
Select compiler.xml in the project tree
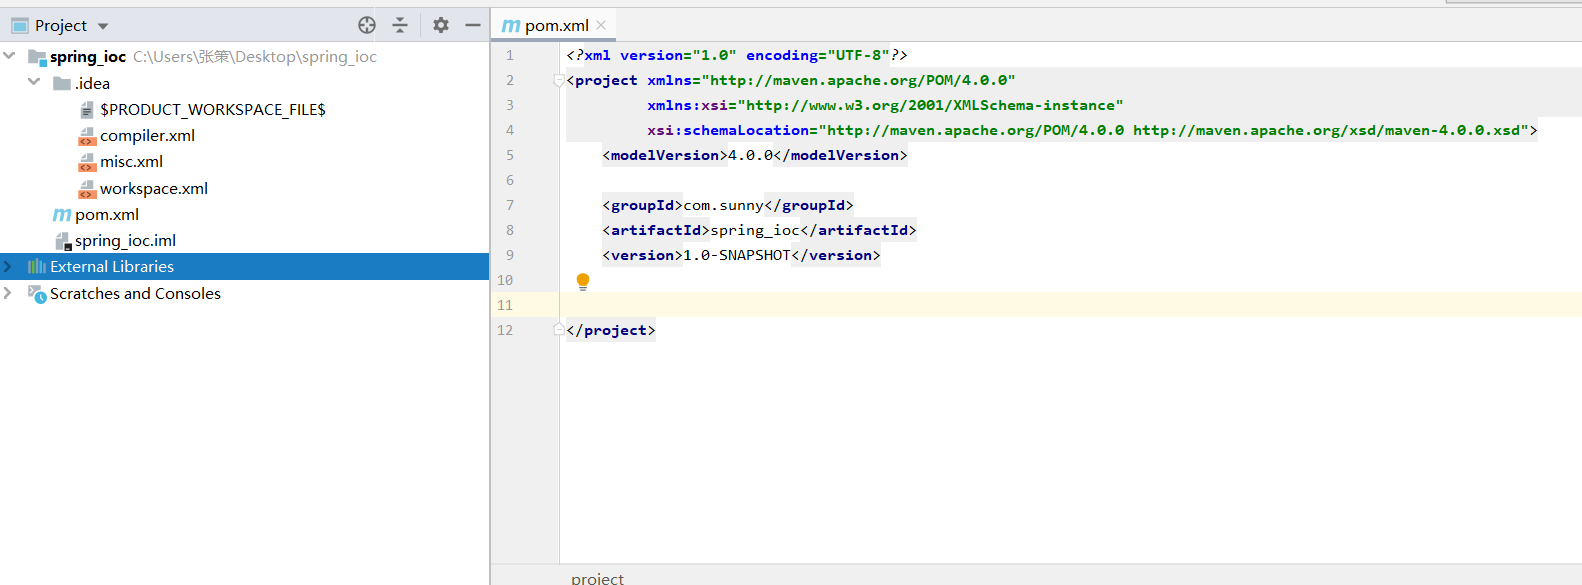[x=147, y=136]
